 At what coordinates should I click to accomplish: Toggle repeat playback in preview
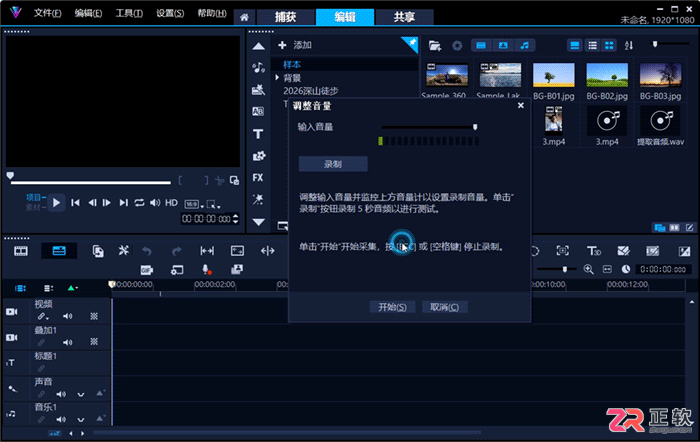tap(139, 203)
